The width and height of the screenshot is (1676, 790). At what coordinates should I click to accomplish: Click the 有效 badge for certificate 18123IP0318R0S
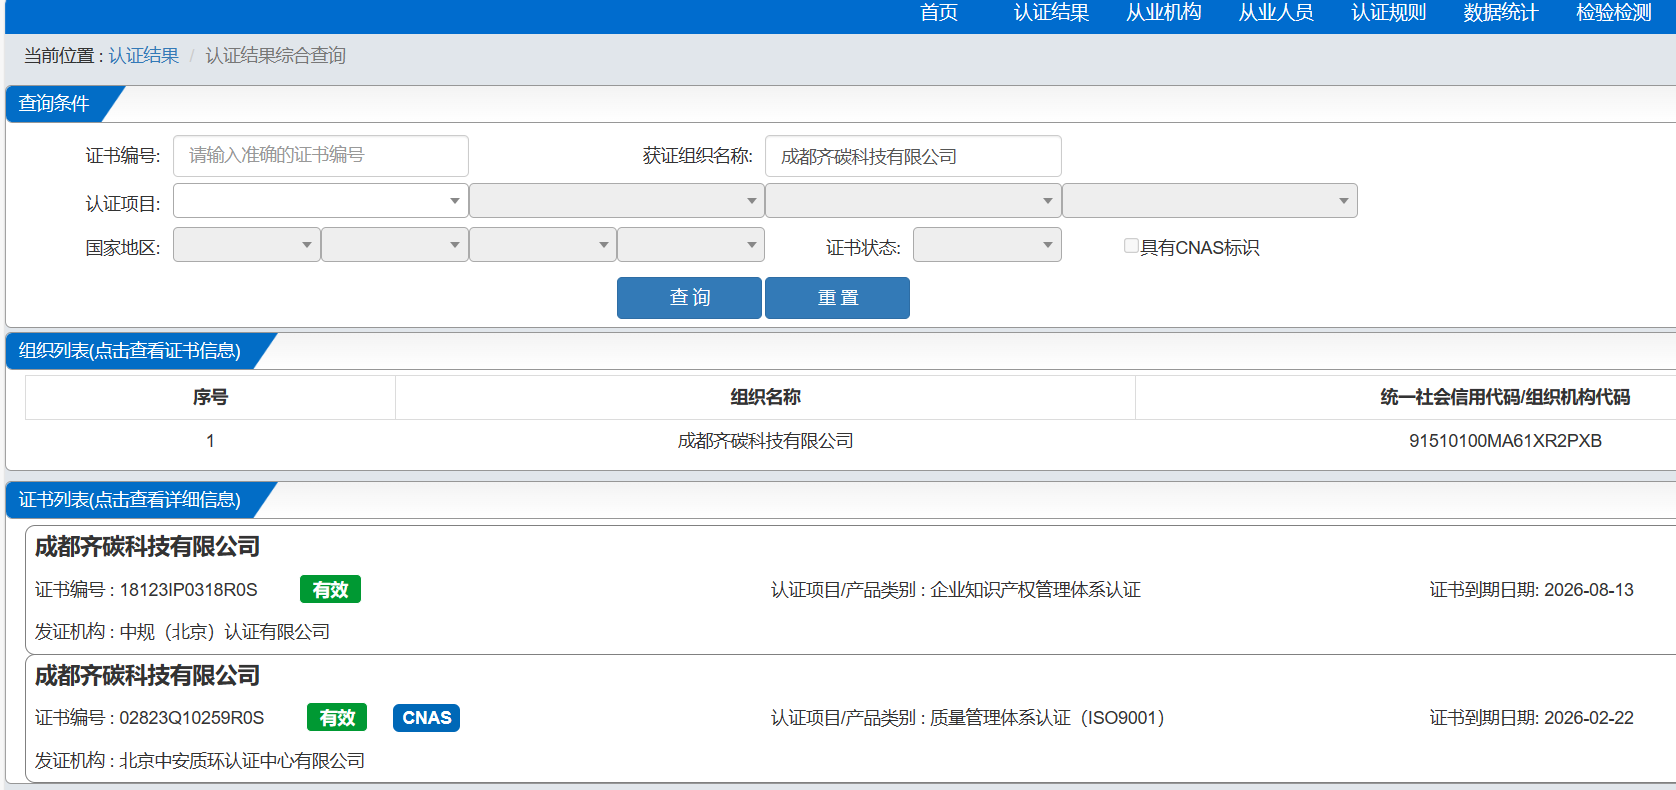point(330,590)
